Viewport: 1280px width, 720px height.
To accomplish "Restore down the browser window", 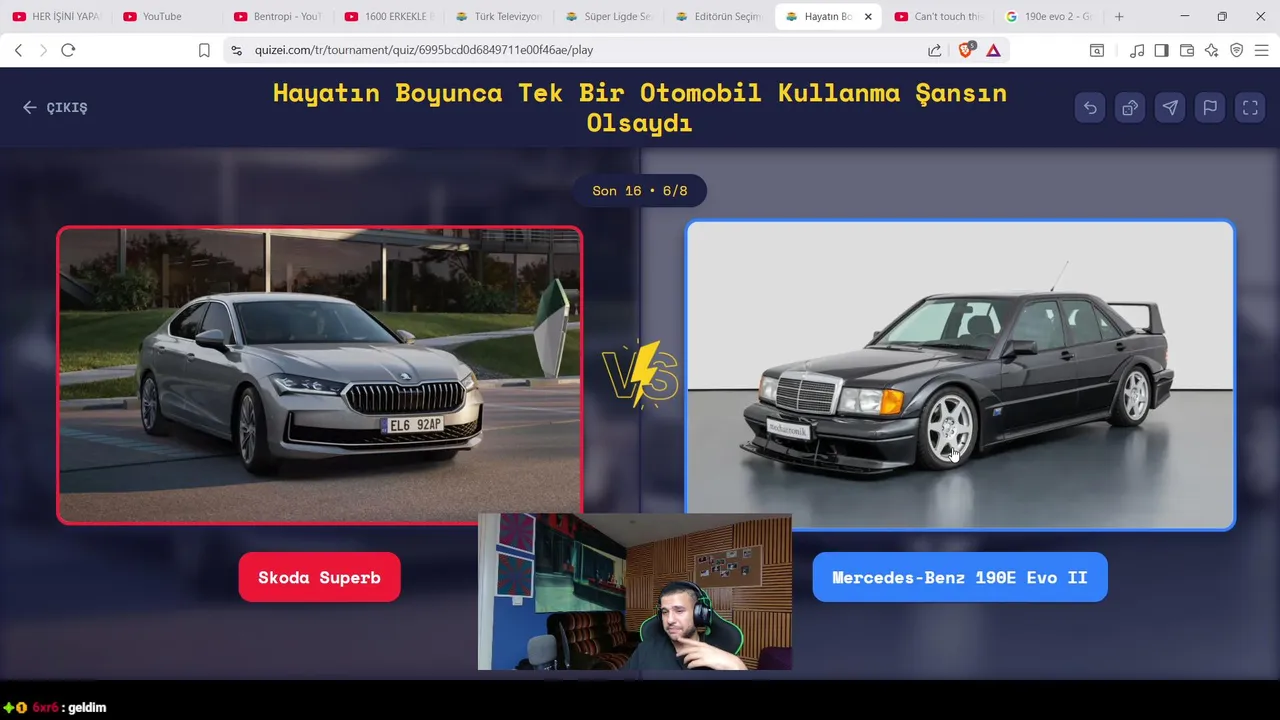I will click(x=1222, y=16).
